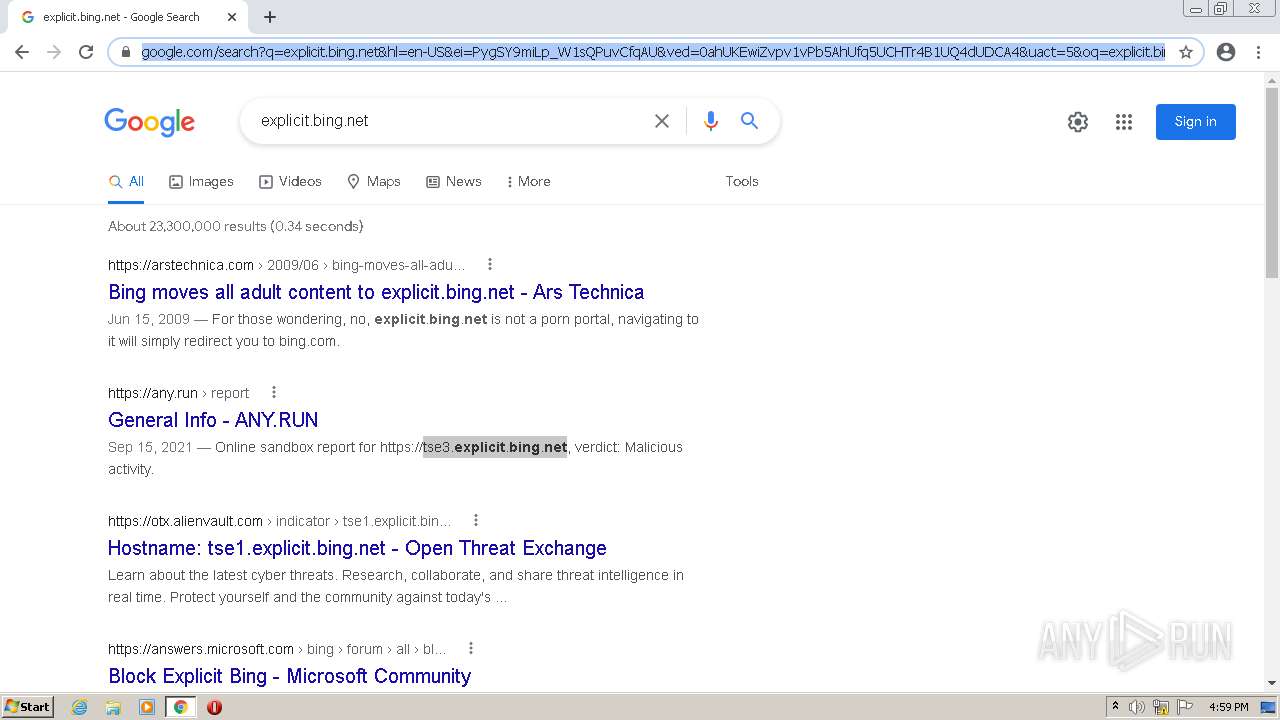Click the action center flag tray icon

pos(1184,707)
